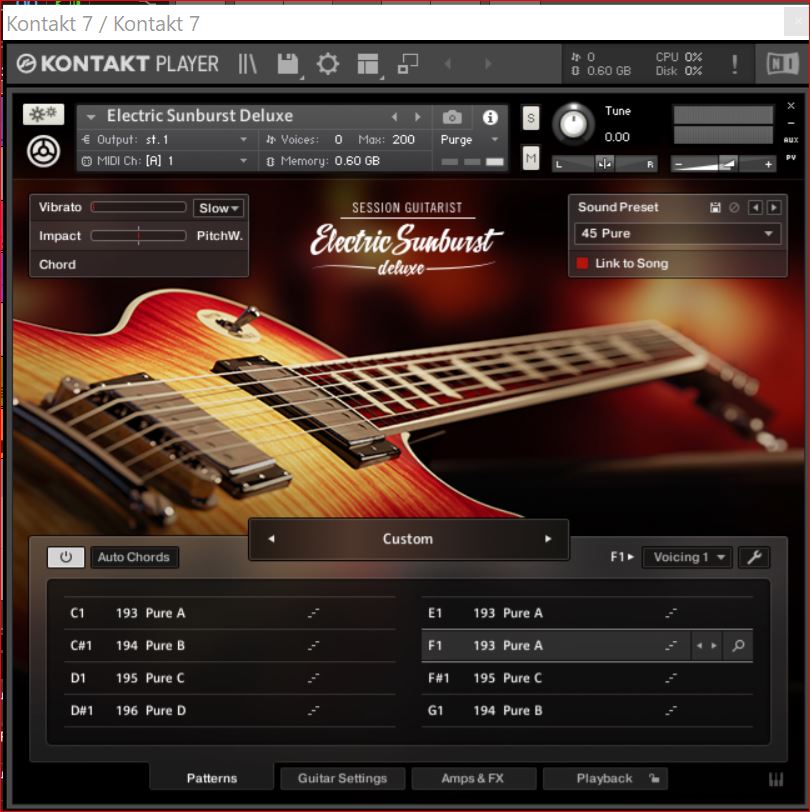
Task: Adjust the Vibrato slider
Action: (x=138, y=207)
